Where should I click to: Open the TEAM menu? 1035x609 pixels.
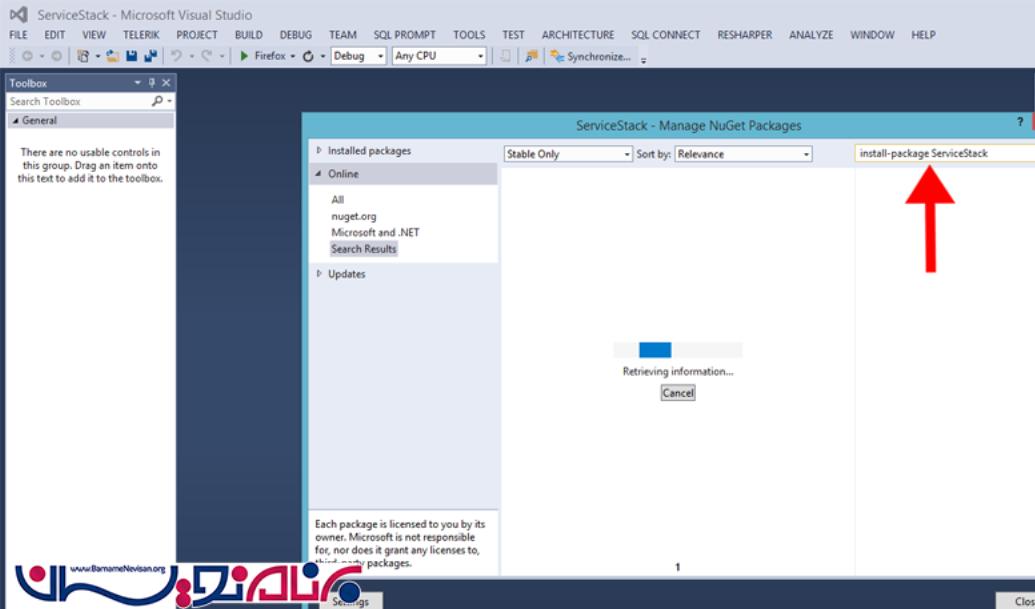(343, 34)
